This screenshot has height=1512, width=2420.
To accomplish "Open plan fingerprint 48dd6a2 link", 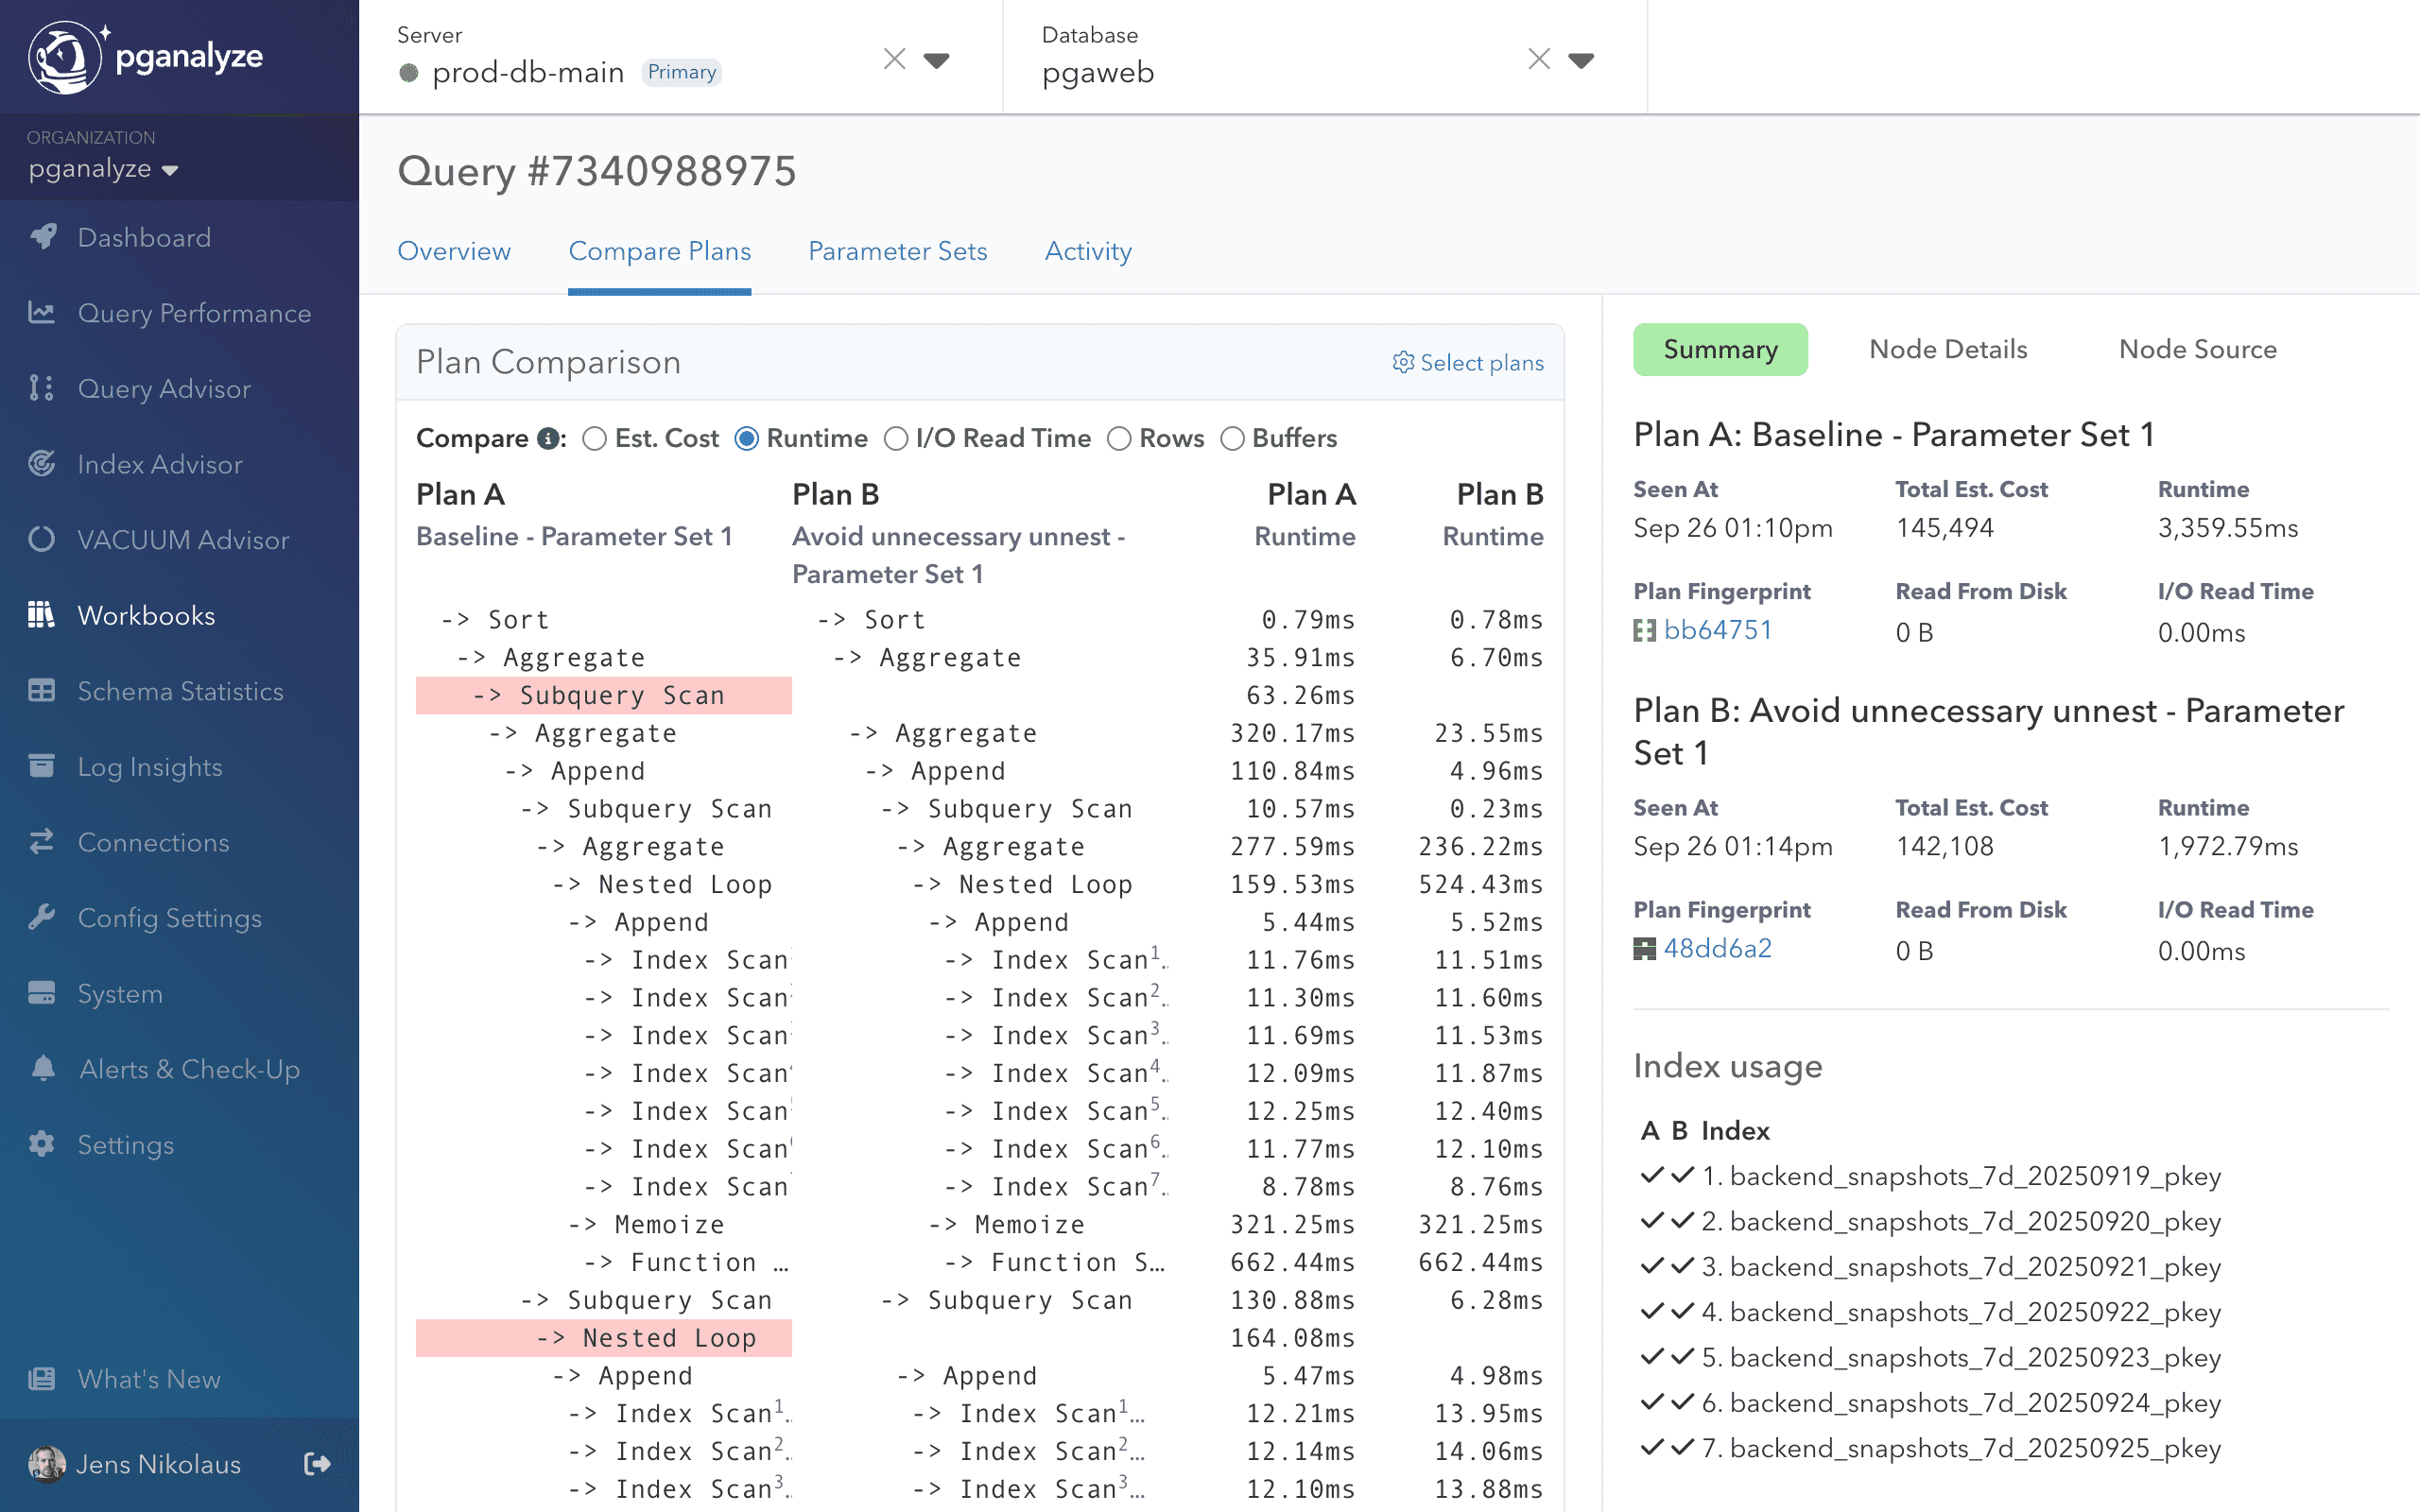I will (1717, 948).
